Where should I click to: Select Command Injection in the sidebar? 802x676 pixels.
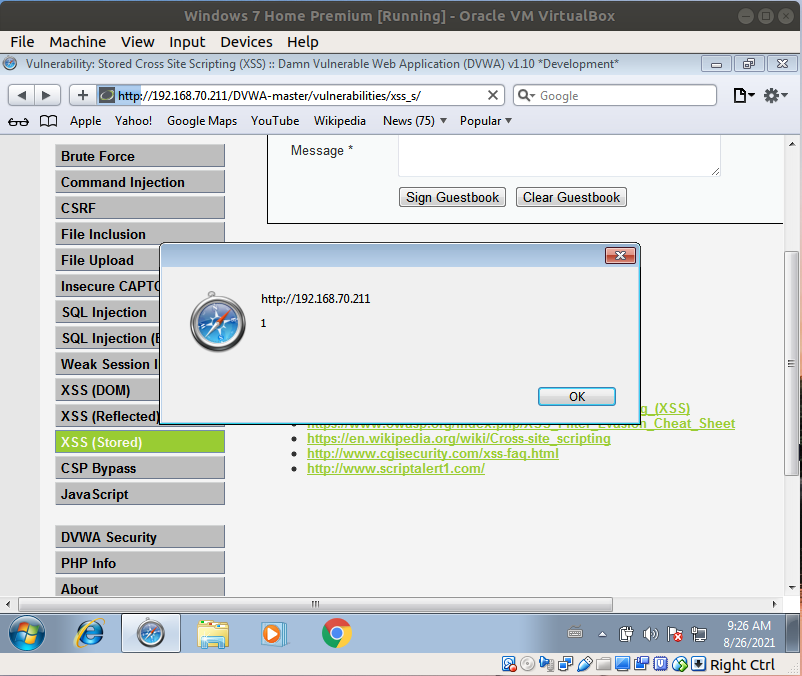(x=140, y=182)
